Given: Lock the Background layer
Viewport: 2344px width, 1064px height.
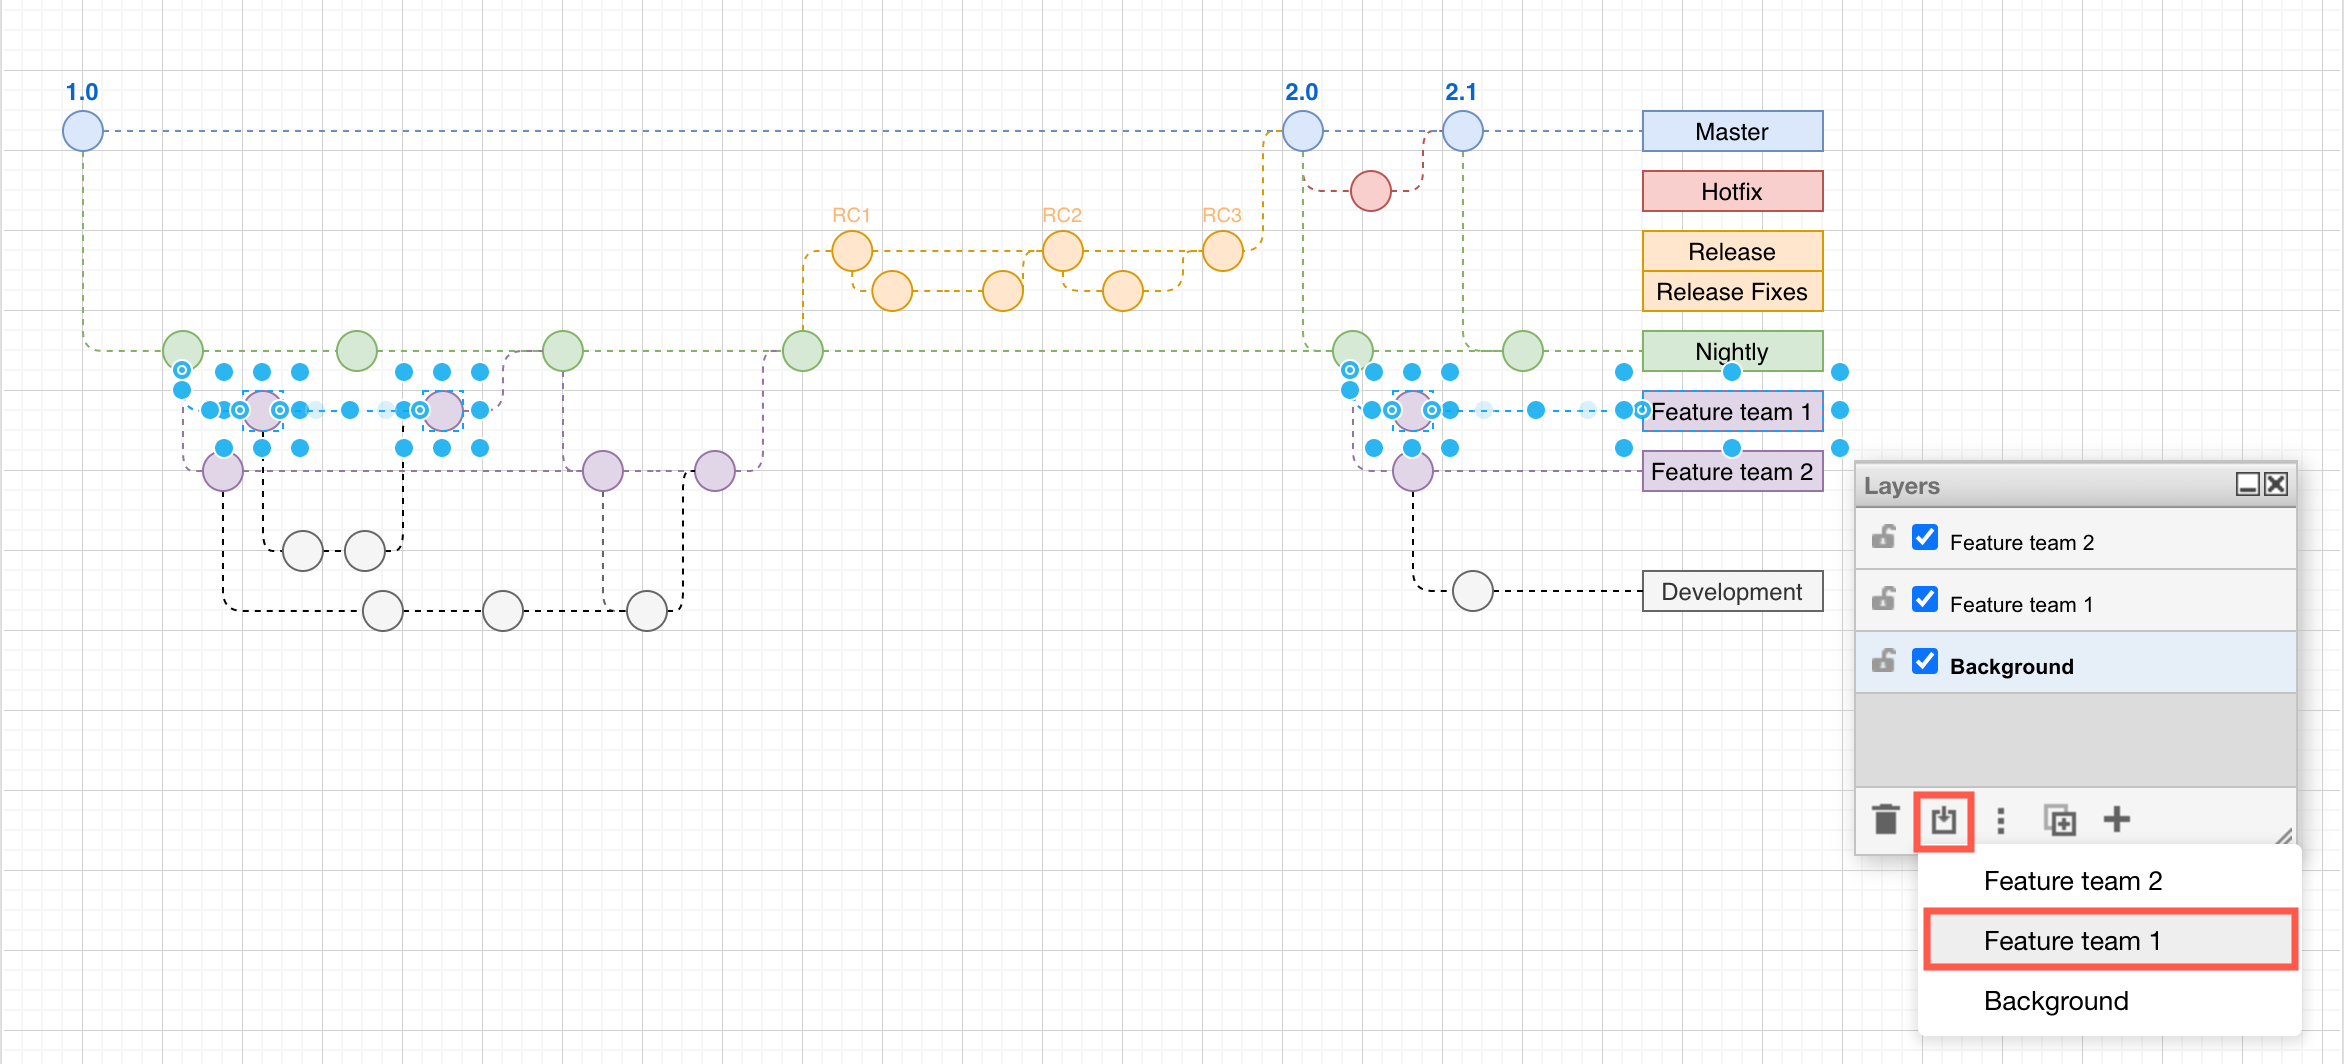Looking at the screenshot, I should [x=1883, y=661].
